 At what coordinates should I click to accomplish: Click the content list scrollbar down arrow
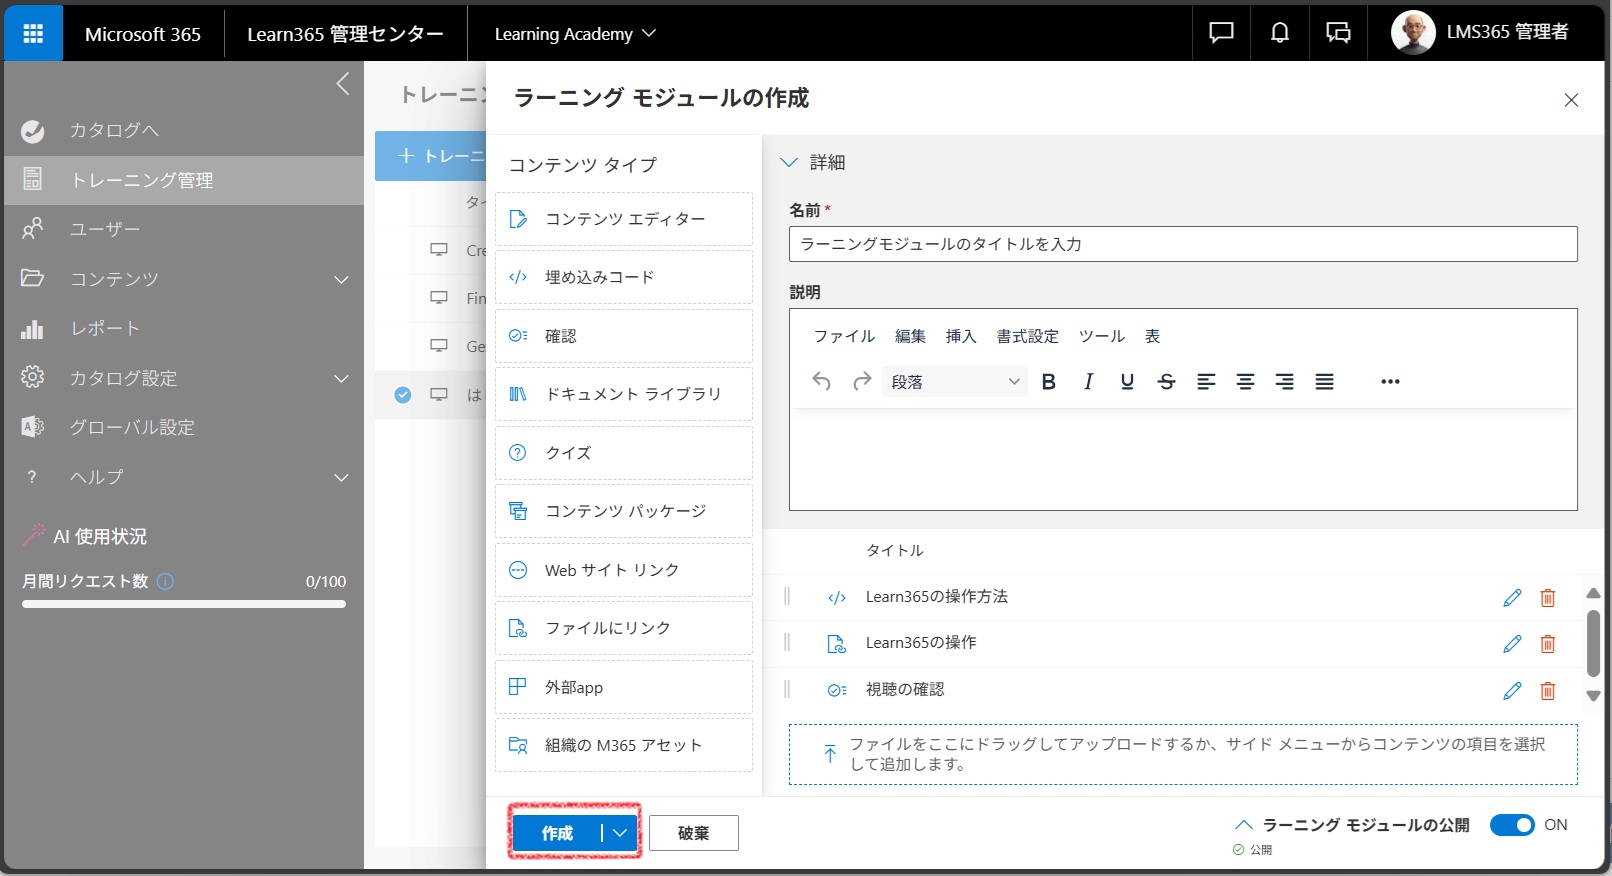(1594, 696)
